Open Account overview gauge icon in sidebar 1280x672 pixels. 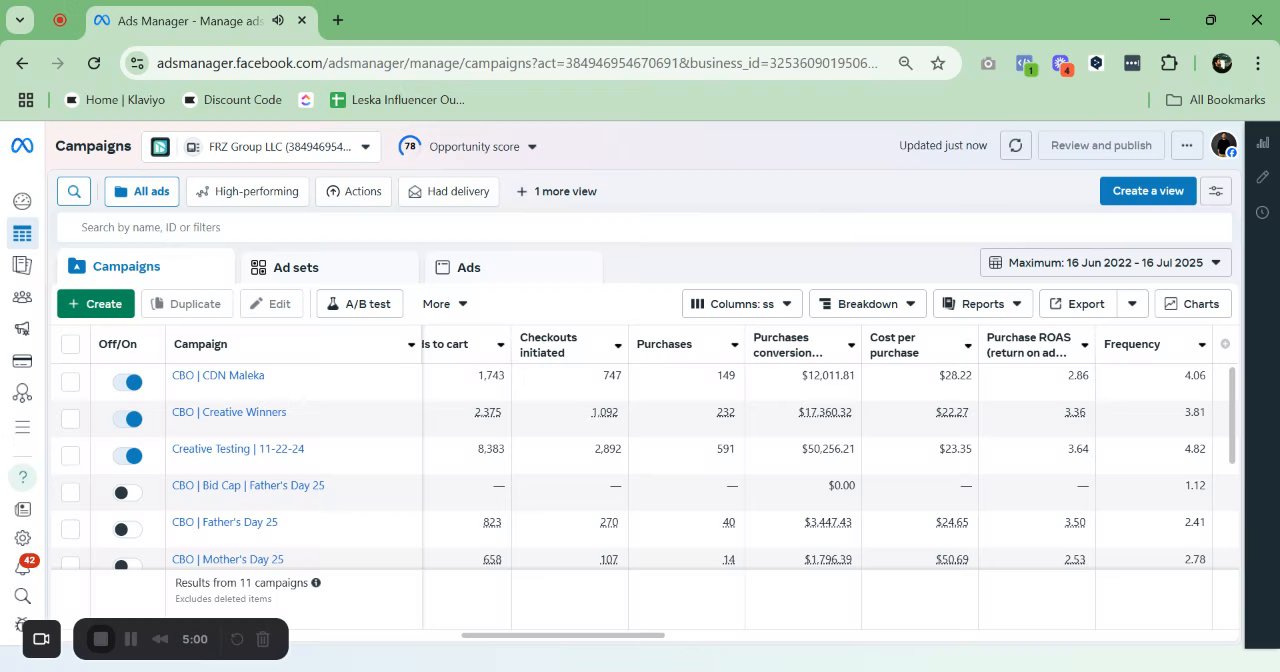(x=22, y=201)
